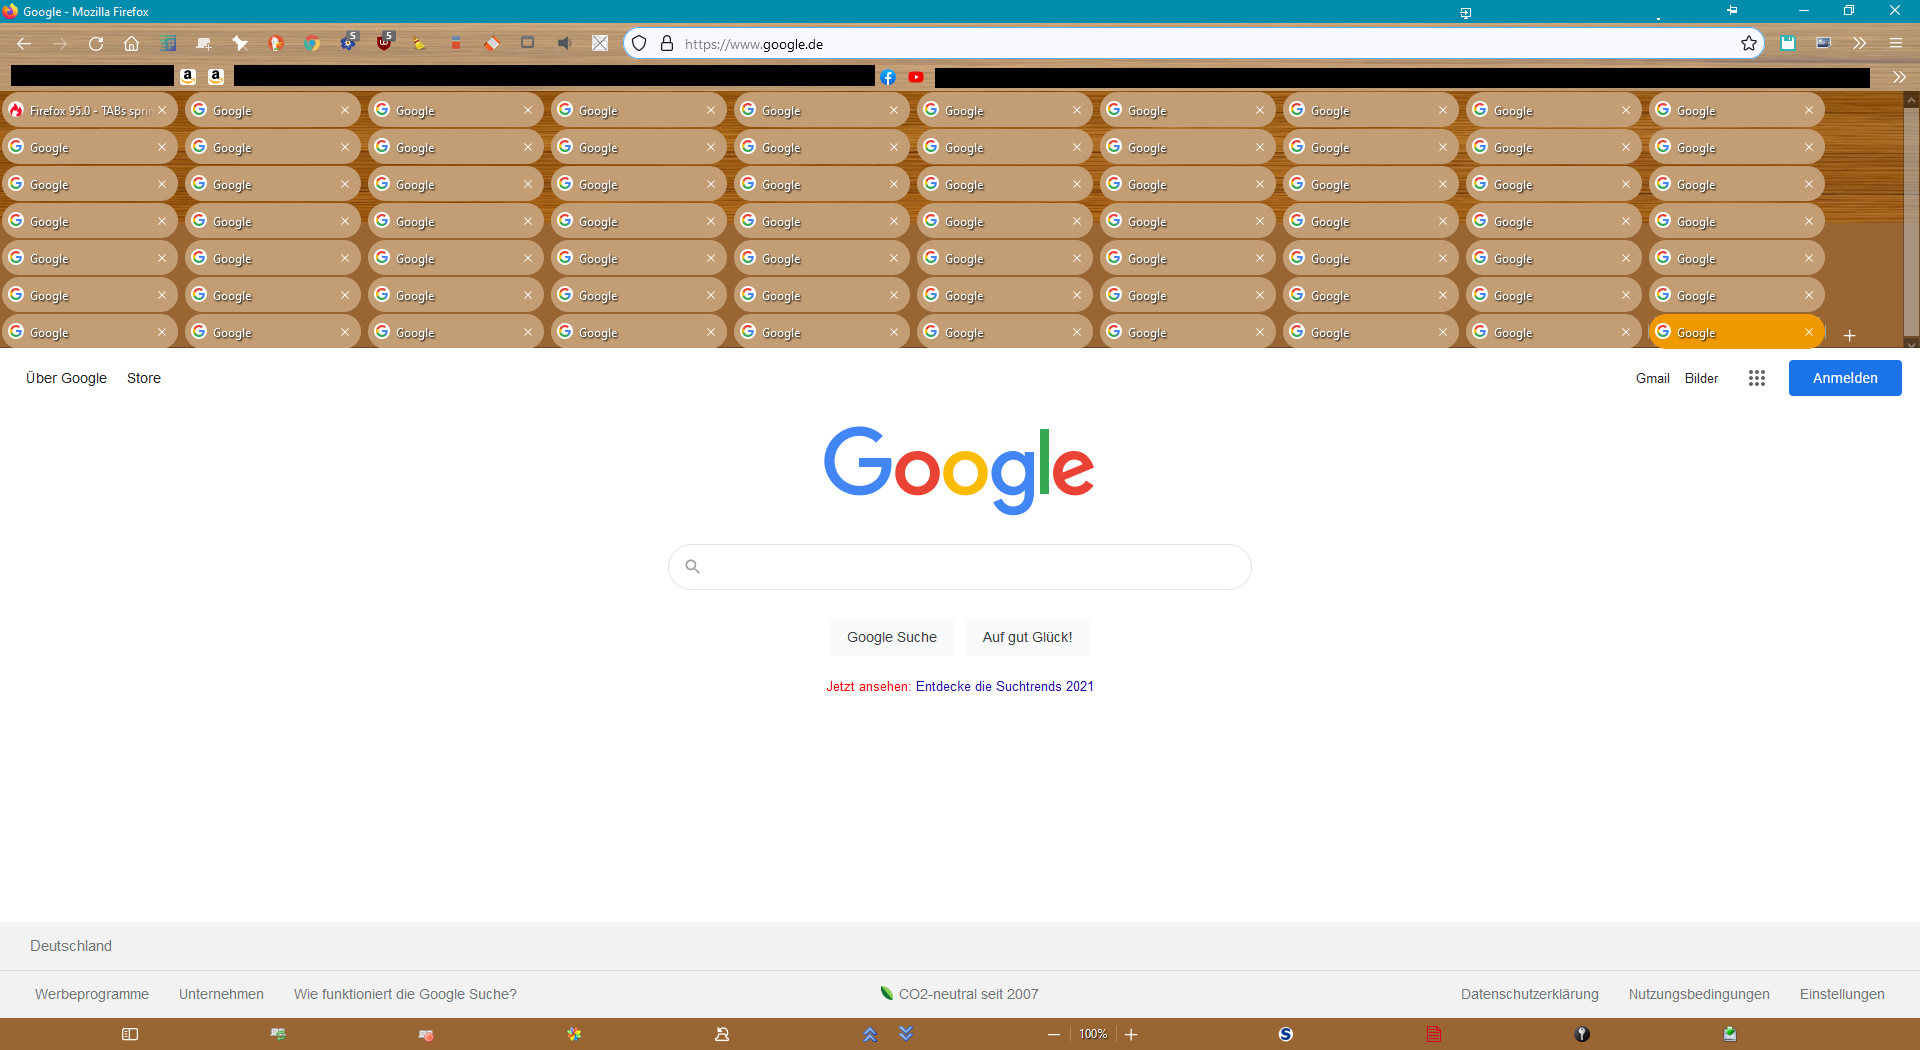Image resolution: width=1920 pixels, height=1050 pixels.
Task: Zoom out with the minus button
Action: [1054, 1034]
